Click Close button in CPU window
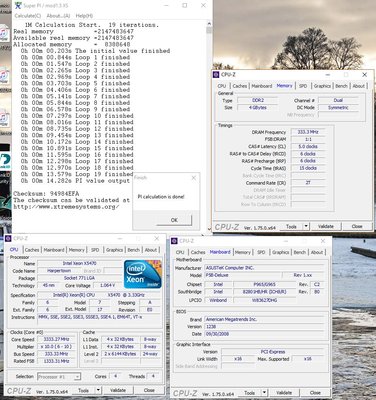 [149, 390]
